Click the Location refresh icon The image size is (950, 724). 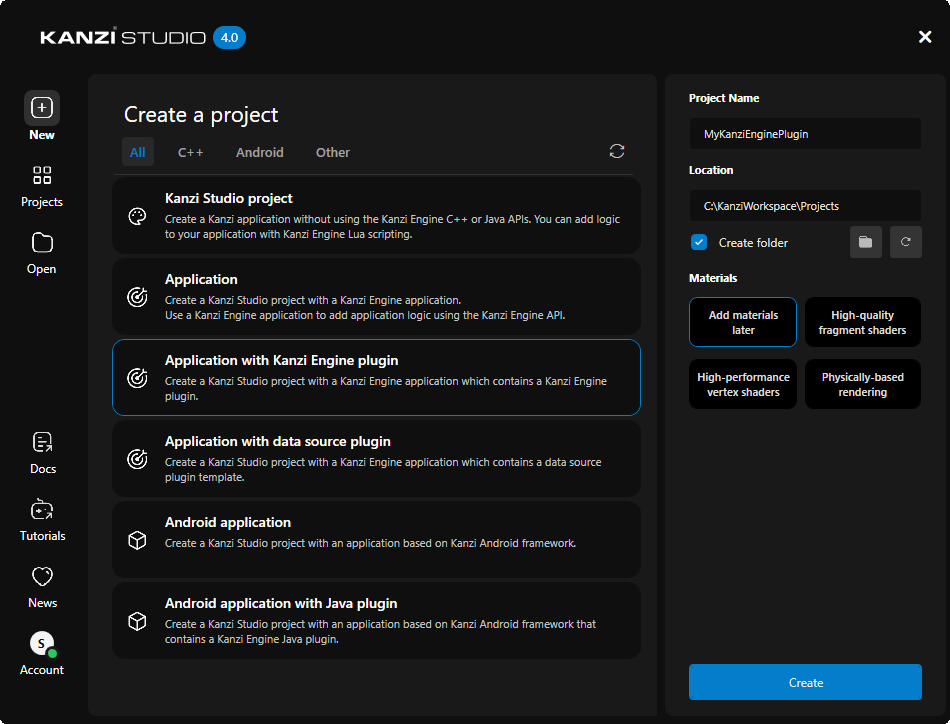(x=906, y=241)
